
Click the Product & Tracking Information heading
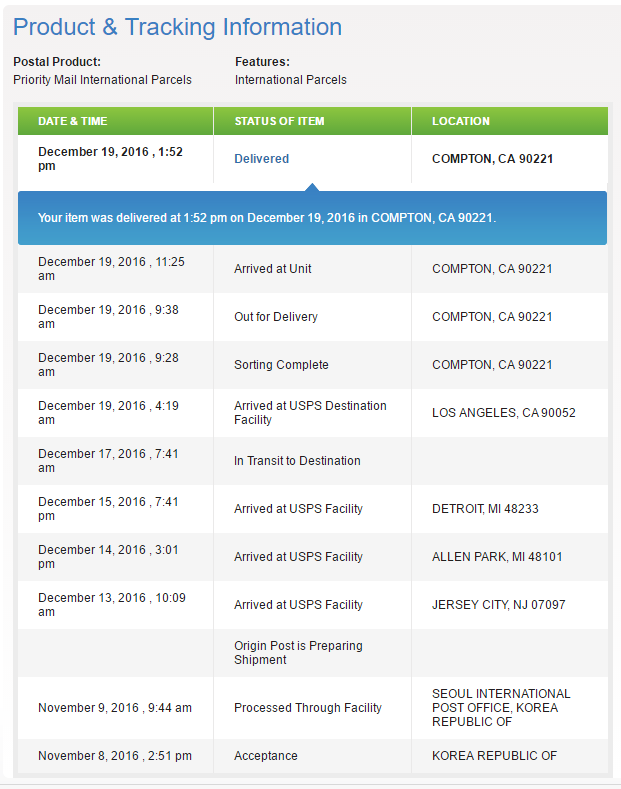[x=177, y=27]
